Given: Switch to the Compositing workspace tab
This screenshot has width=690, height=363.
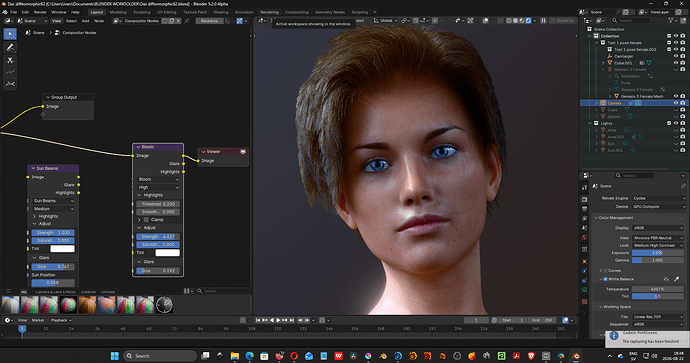Looking at the screenshot, I should (x=297, y=12).
